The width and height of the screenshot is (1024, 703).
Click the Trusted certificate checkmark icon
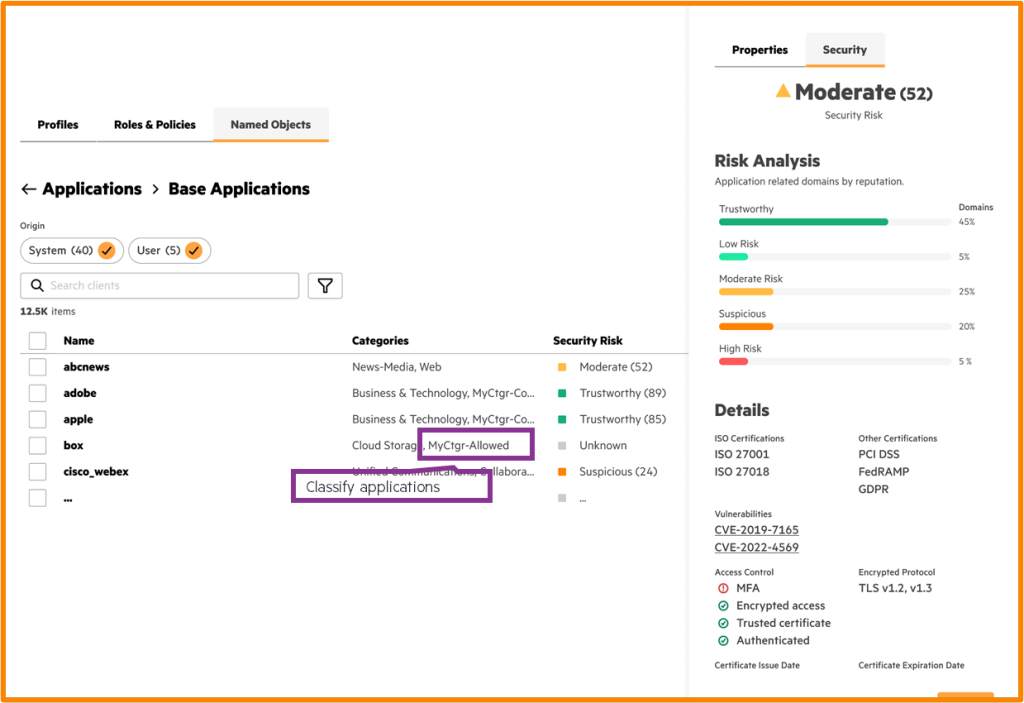(723, 623)
